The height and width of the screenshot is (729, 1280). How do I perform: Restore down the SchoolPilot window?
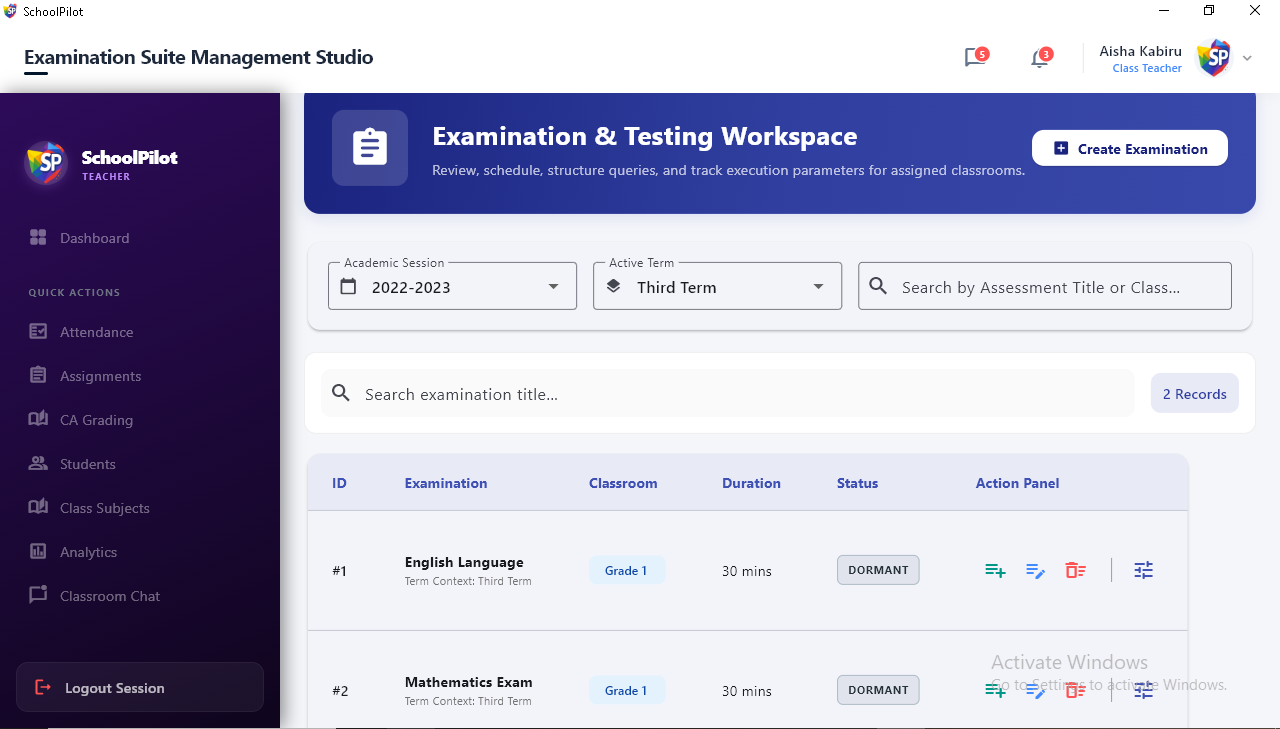[1209, 11]
